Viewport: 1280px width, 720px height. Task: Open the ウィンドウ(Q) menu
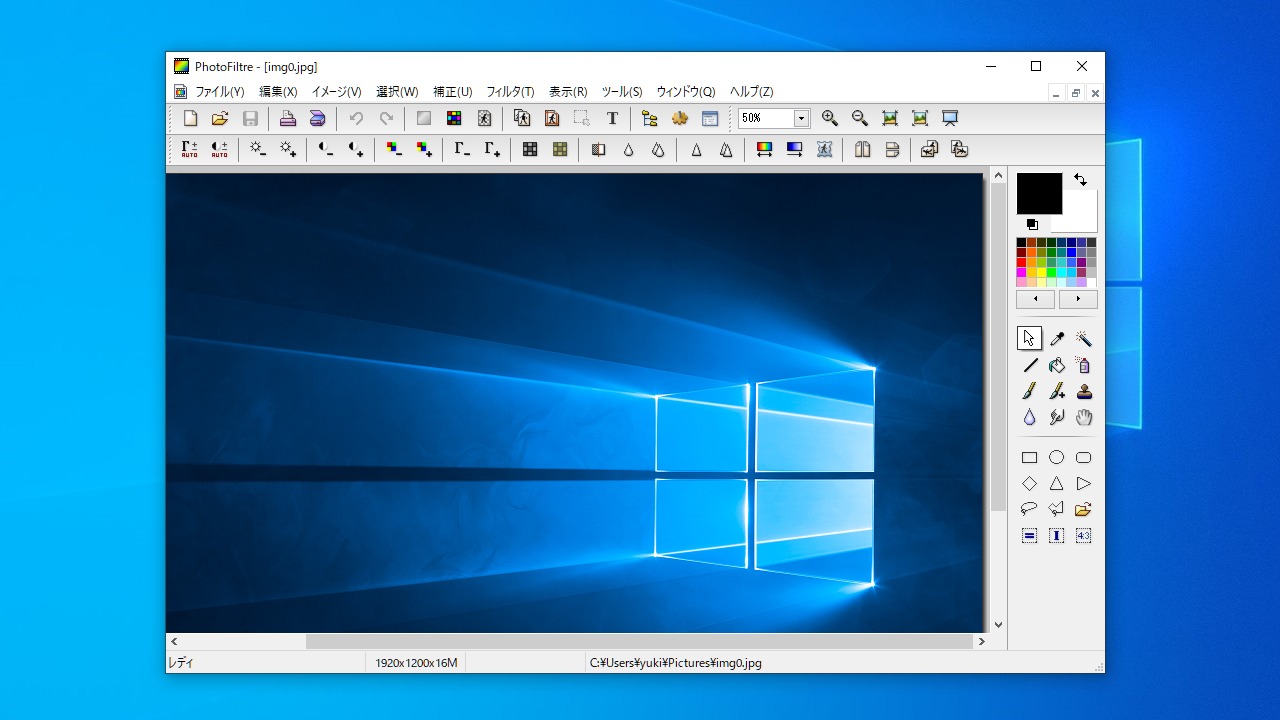point(686,92)
